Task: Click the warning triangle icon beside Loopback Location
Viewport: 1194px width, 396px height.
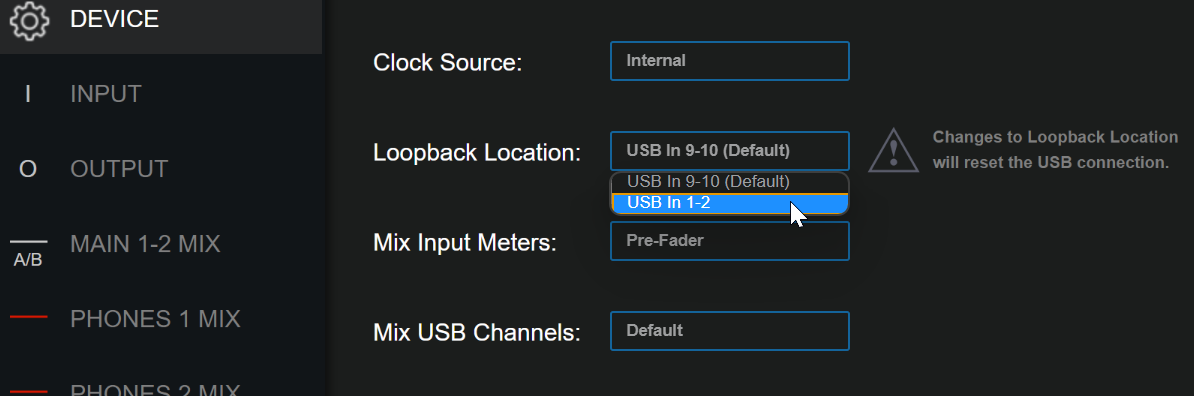Action: pyautogui.click(x=895, y=150)
